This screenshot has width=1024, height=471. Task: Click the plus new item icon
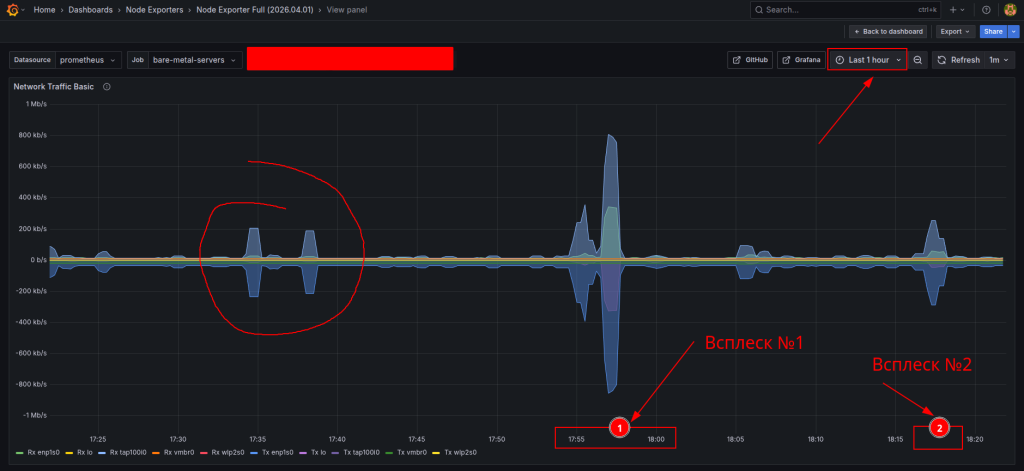954,9
